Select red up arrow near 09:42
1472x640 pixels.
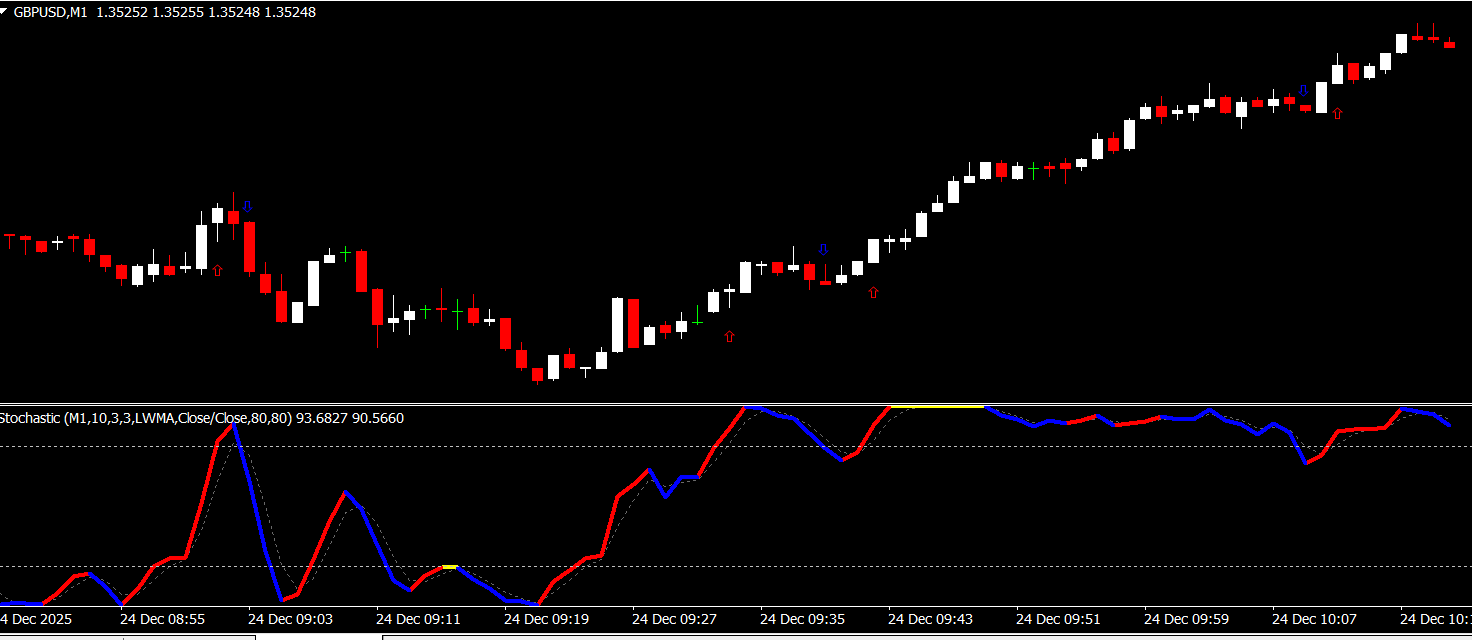coord(873,293)
